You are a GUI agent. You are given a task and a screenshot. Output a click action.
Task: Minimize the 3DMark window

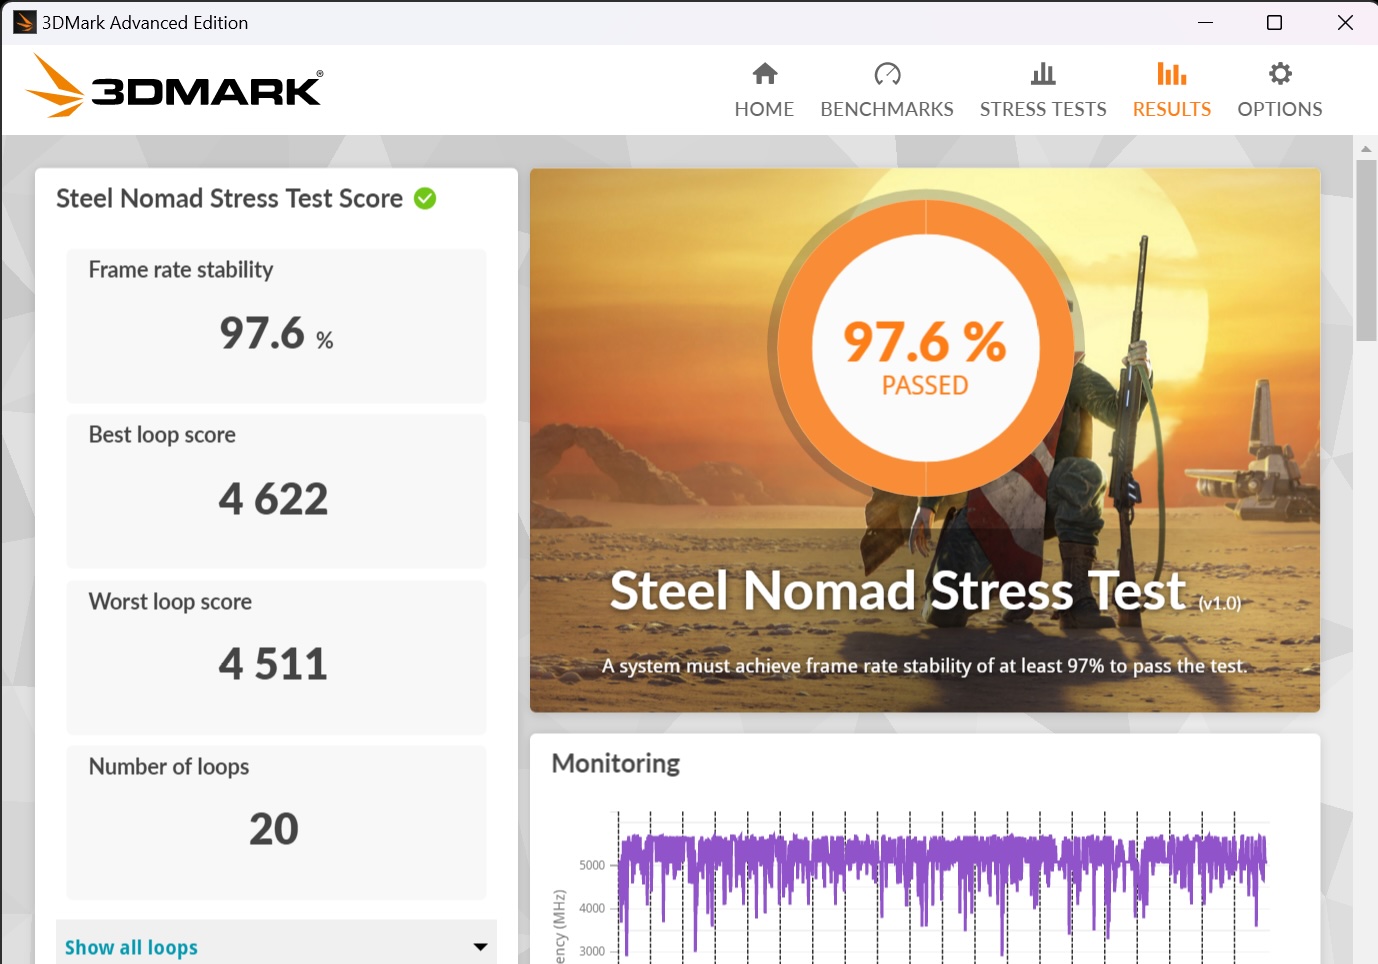[1205, 22]
